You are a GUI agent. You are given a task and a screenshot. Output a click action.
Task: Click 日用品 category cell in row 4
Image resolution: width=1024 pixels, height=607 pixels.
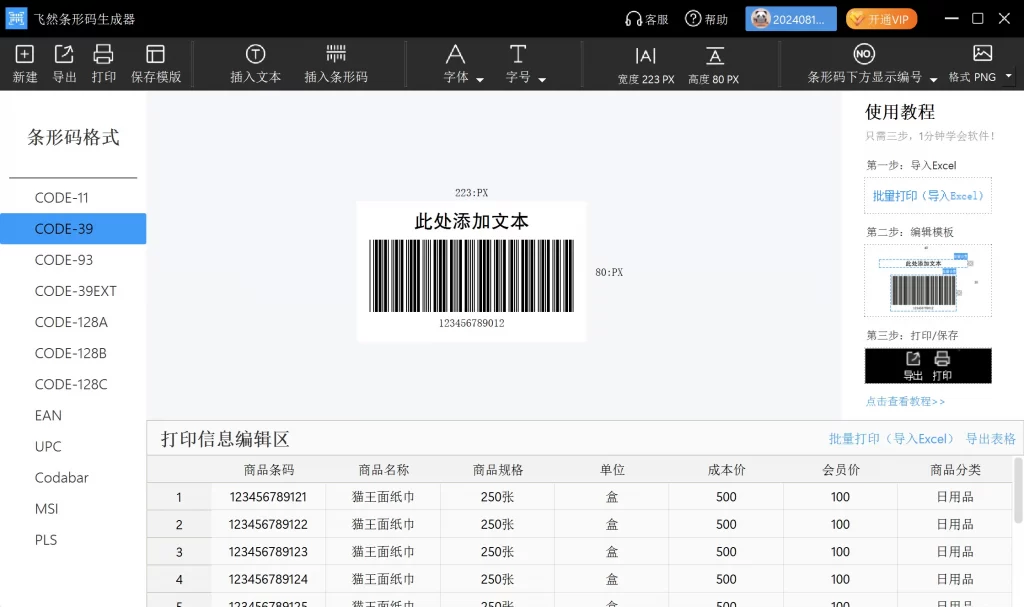(x=955, y=580)
